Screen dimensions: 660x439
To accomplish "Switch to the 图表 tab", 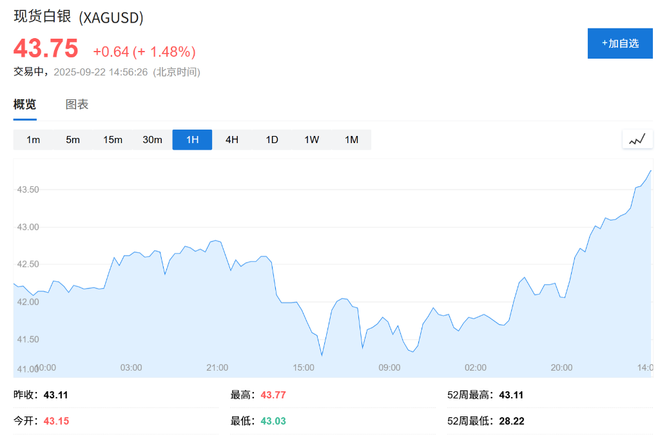I will point(77,105).
